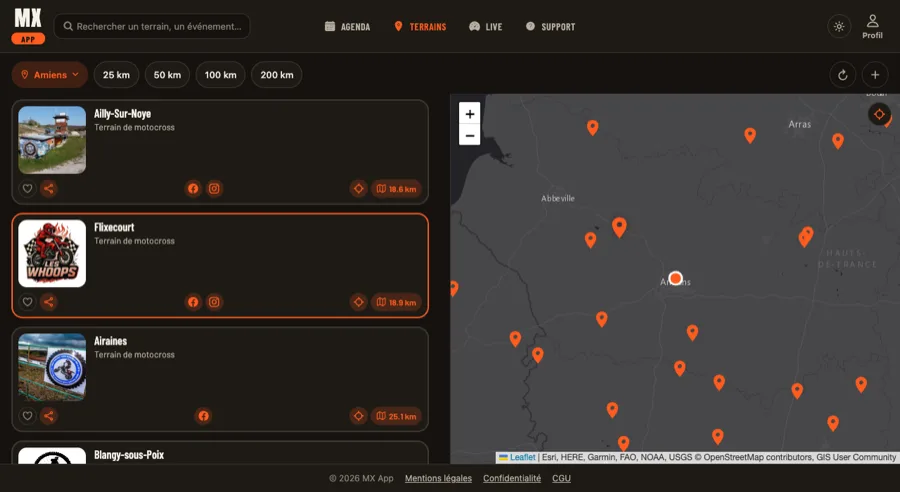Open Confidentialité link

512,478
